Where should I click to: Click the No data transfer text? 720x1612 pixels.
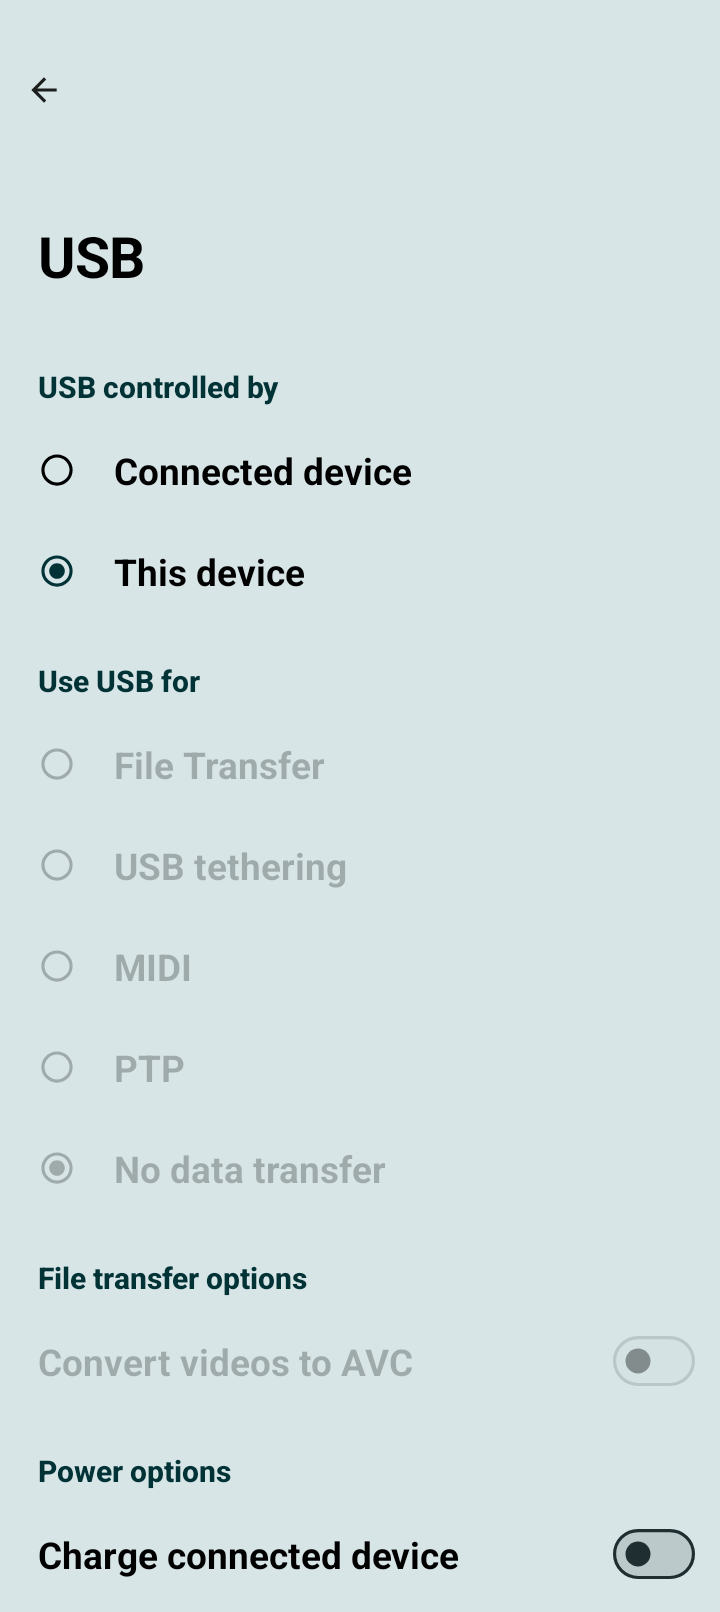(249, 1170)
